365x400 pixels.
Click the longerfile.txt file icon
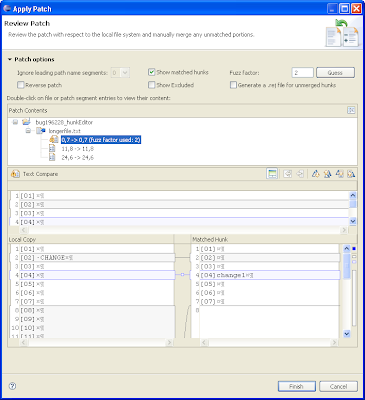point(41,131)
